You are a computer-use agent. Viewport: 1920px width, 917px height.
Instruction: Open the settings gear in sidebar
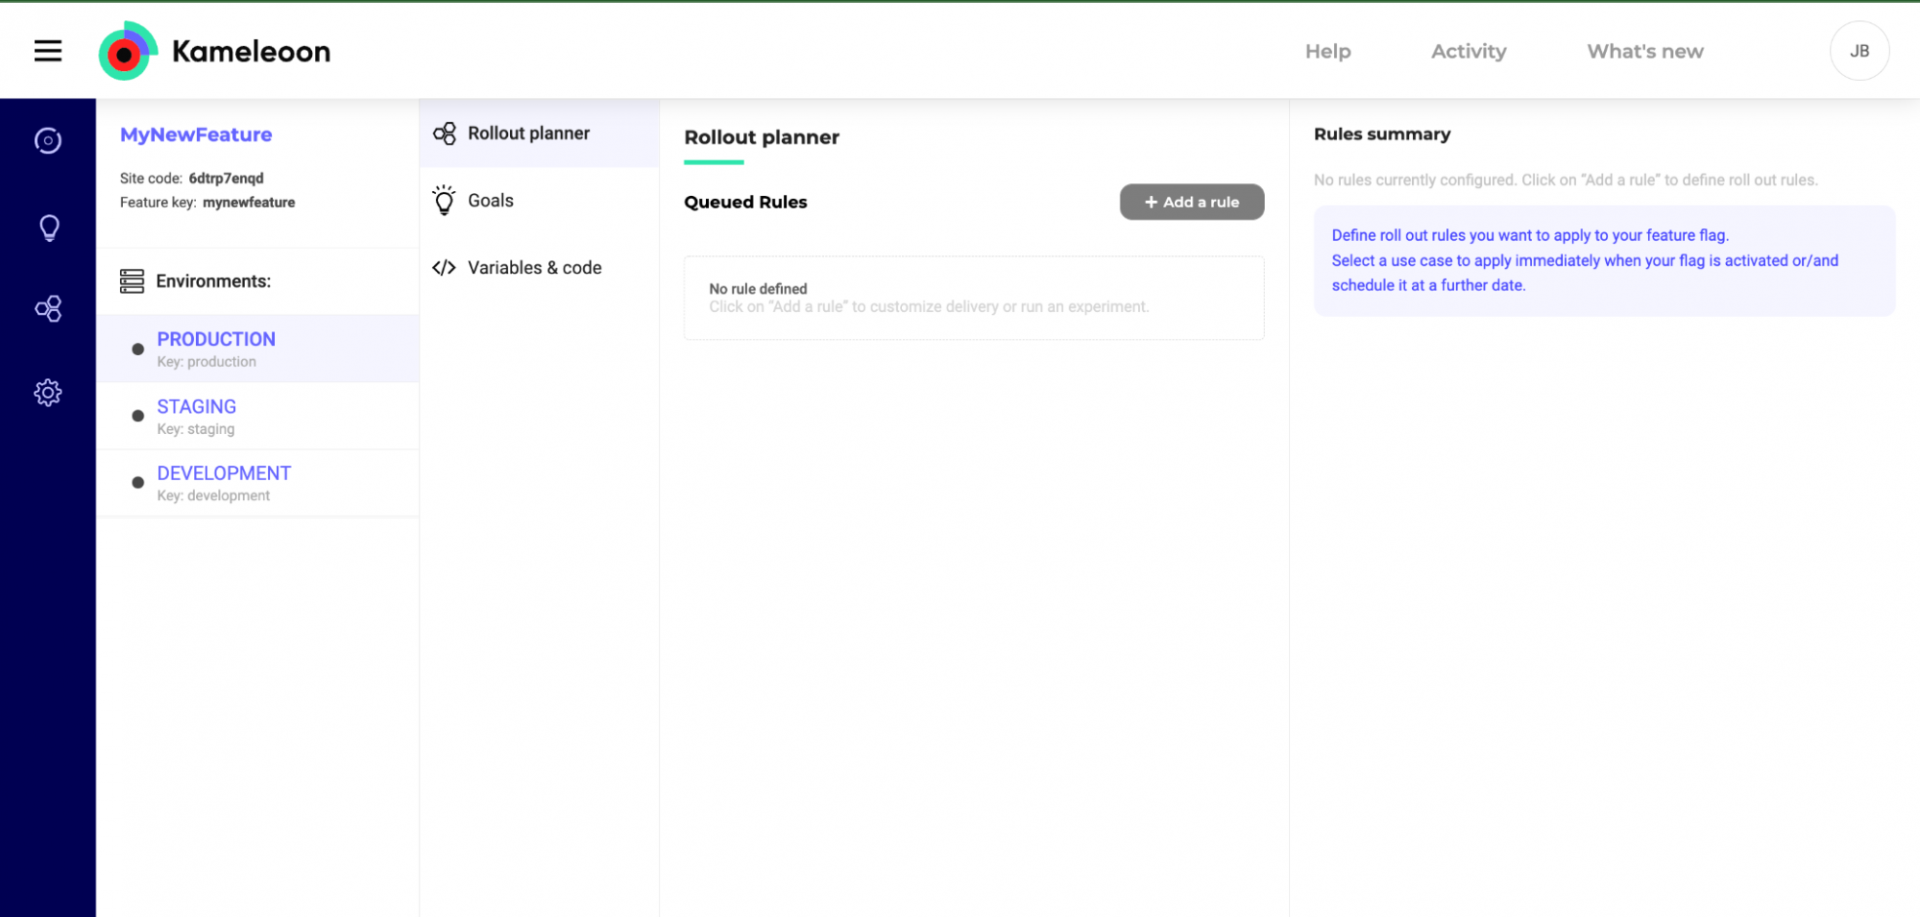tap(48, 393)
